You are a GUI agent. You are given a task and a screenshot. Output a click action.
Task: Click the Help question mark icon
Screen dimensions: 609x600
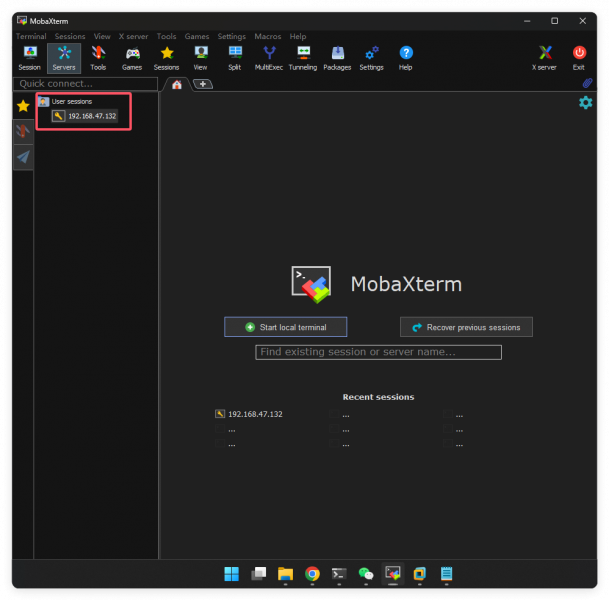point(405,58)
